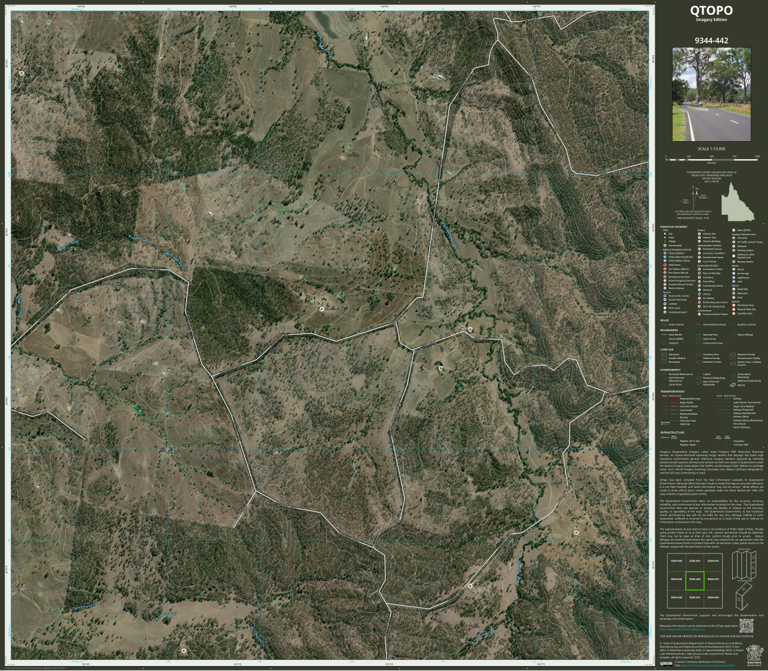This screenshot has width=768, height=671.
Task: Click the QR code for QTopo
Action: (746, 626)
